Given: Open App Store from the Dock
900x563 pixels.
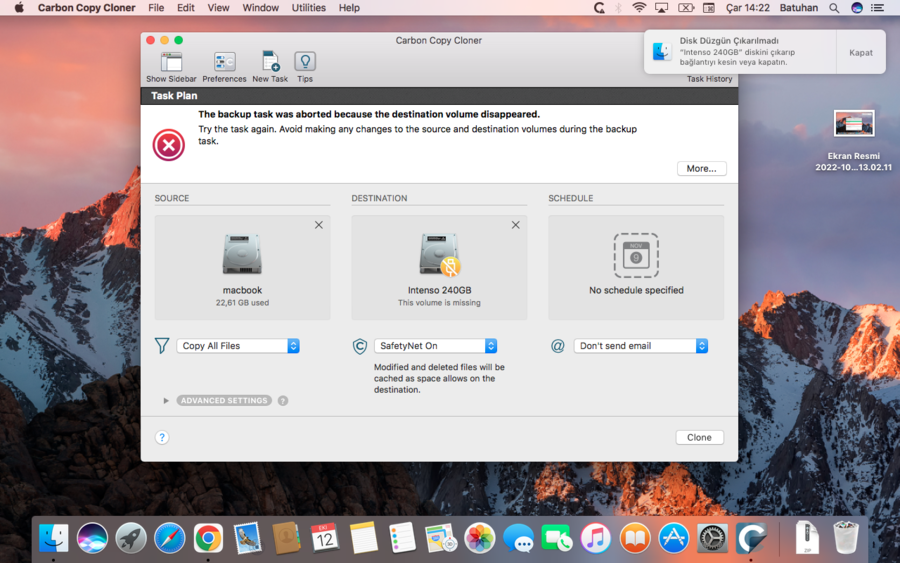Looking at the screenshot, I should [x=673, y=538].
